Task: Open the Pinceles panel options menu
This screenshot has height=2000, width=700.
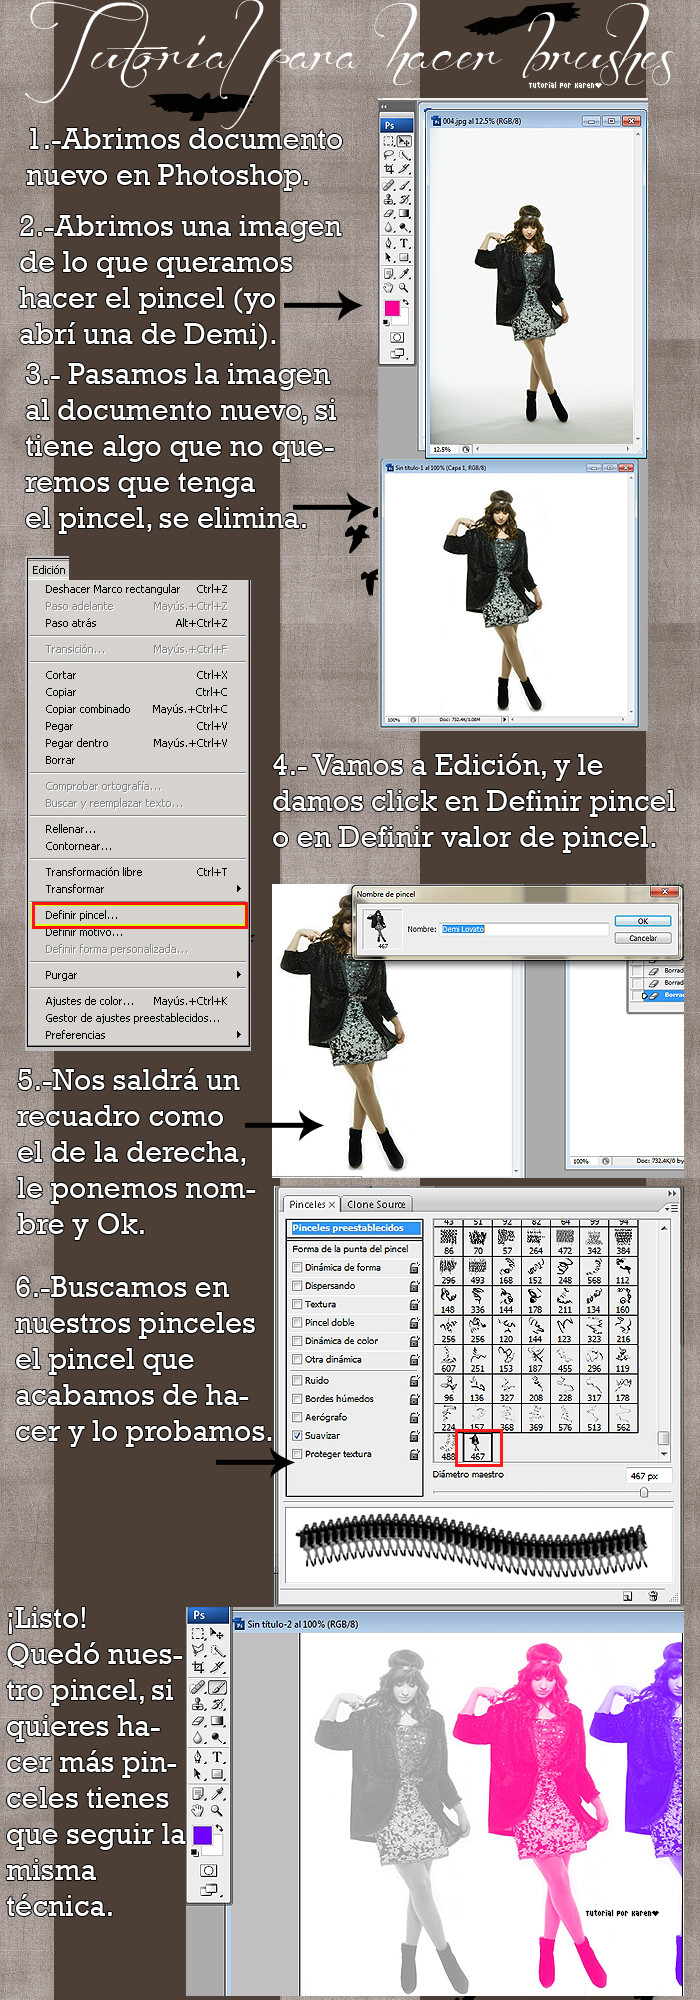Action: tap(672, 1208)
